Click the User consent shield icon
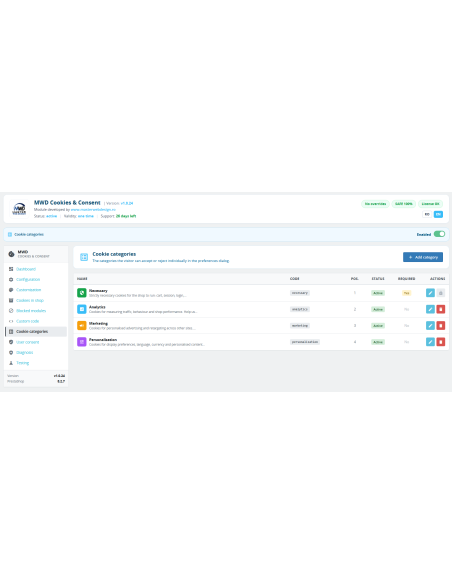Screen dimensions: 452x584 pos(11,342)
